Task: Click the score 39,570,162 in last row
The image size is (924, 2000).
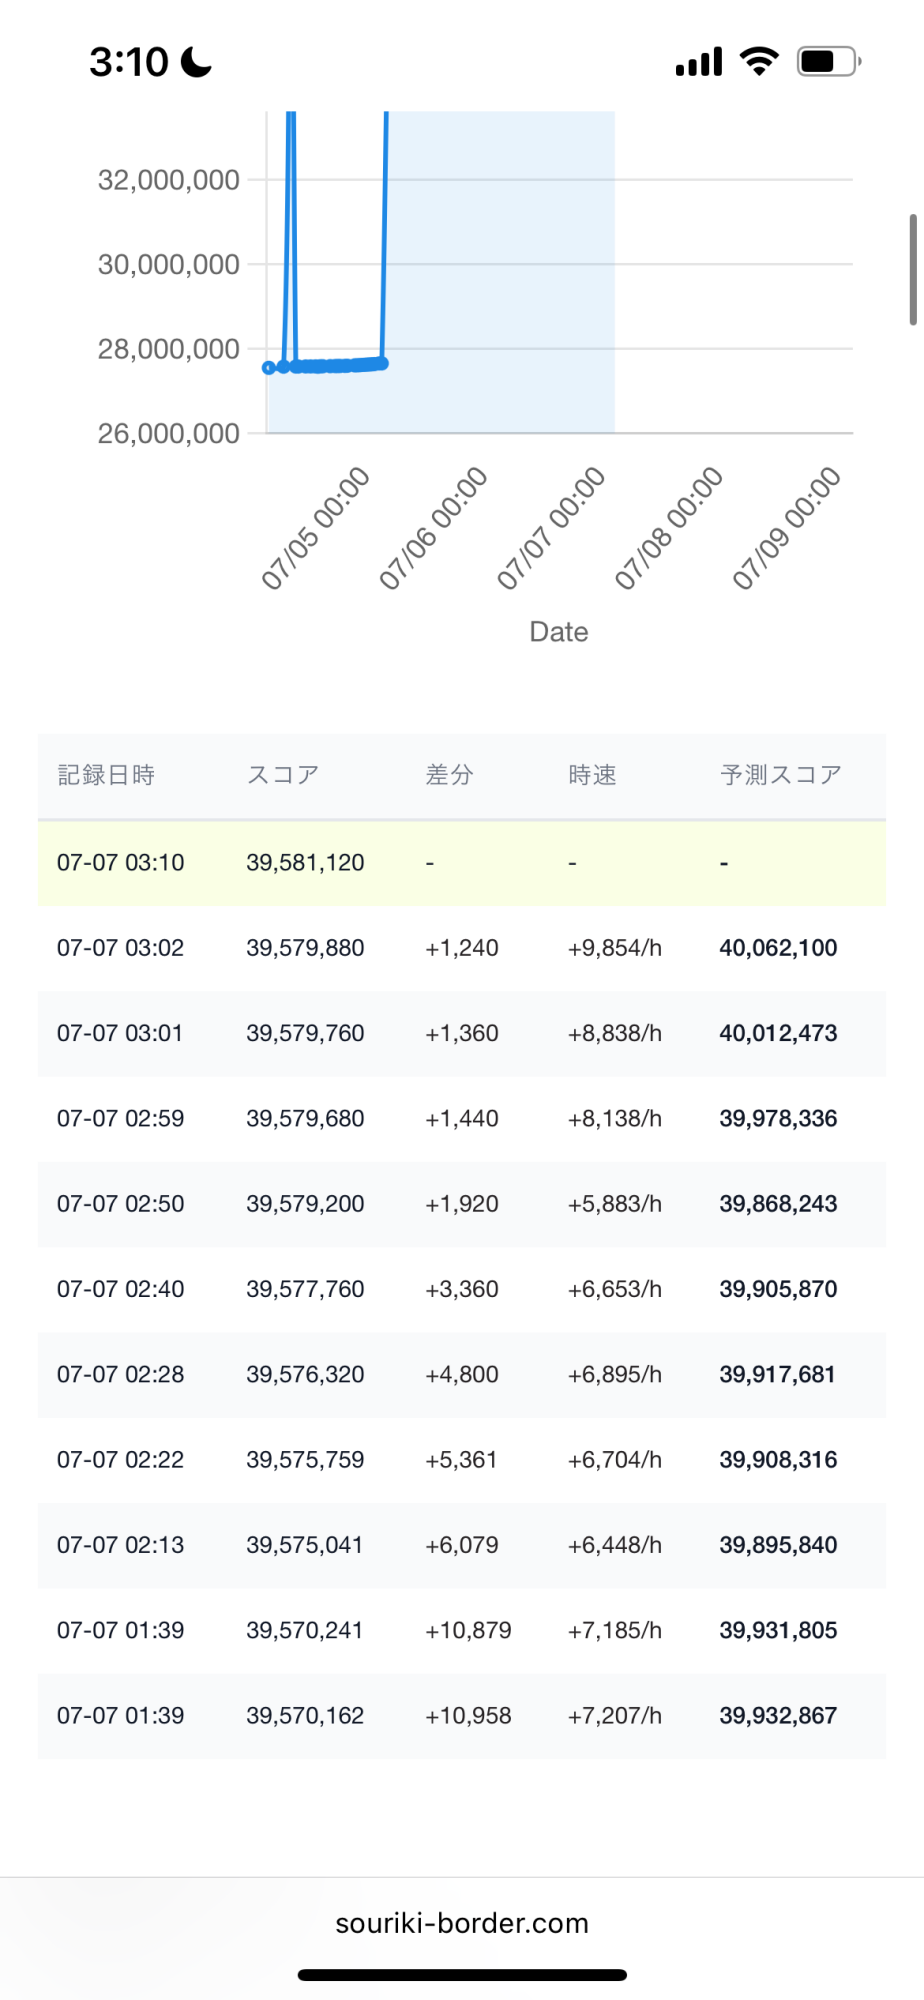Action: click(305, 1716)
